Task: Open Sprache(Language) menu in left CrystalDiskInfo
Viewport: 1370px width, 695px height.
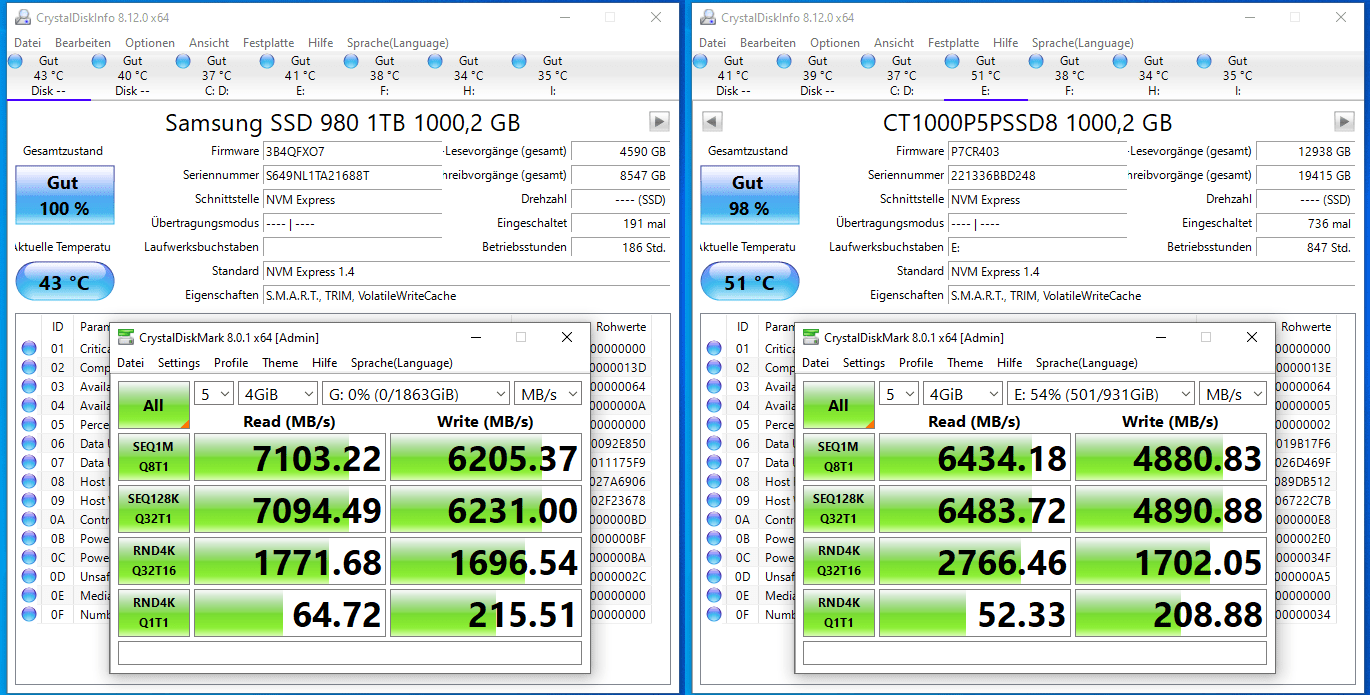Action: [x=397, y=43]
